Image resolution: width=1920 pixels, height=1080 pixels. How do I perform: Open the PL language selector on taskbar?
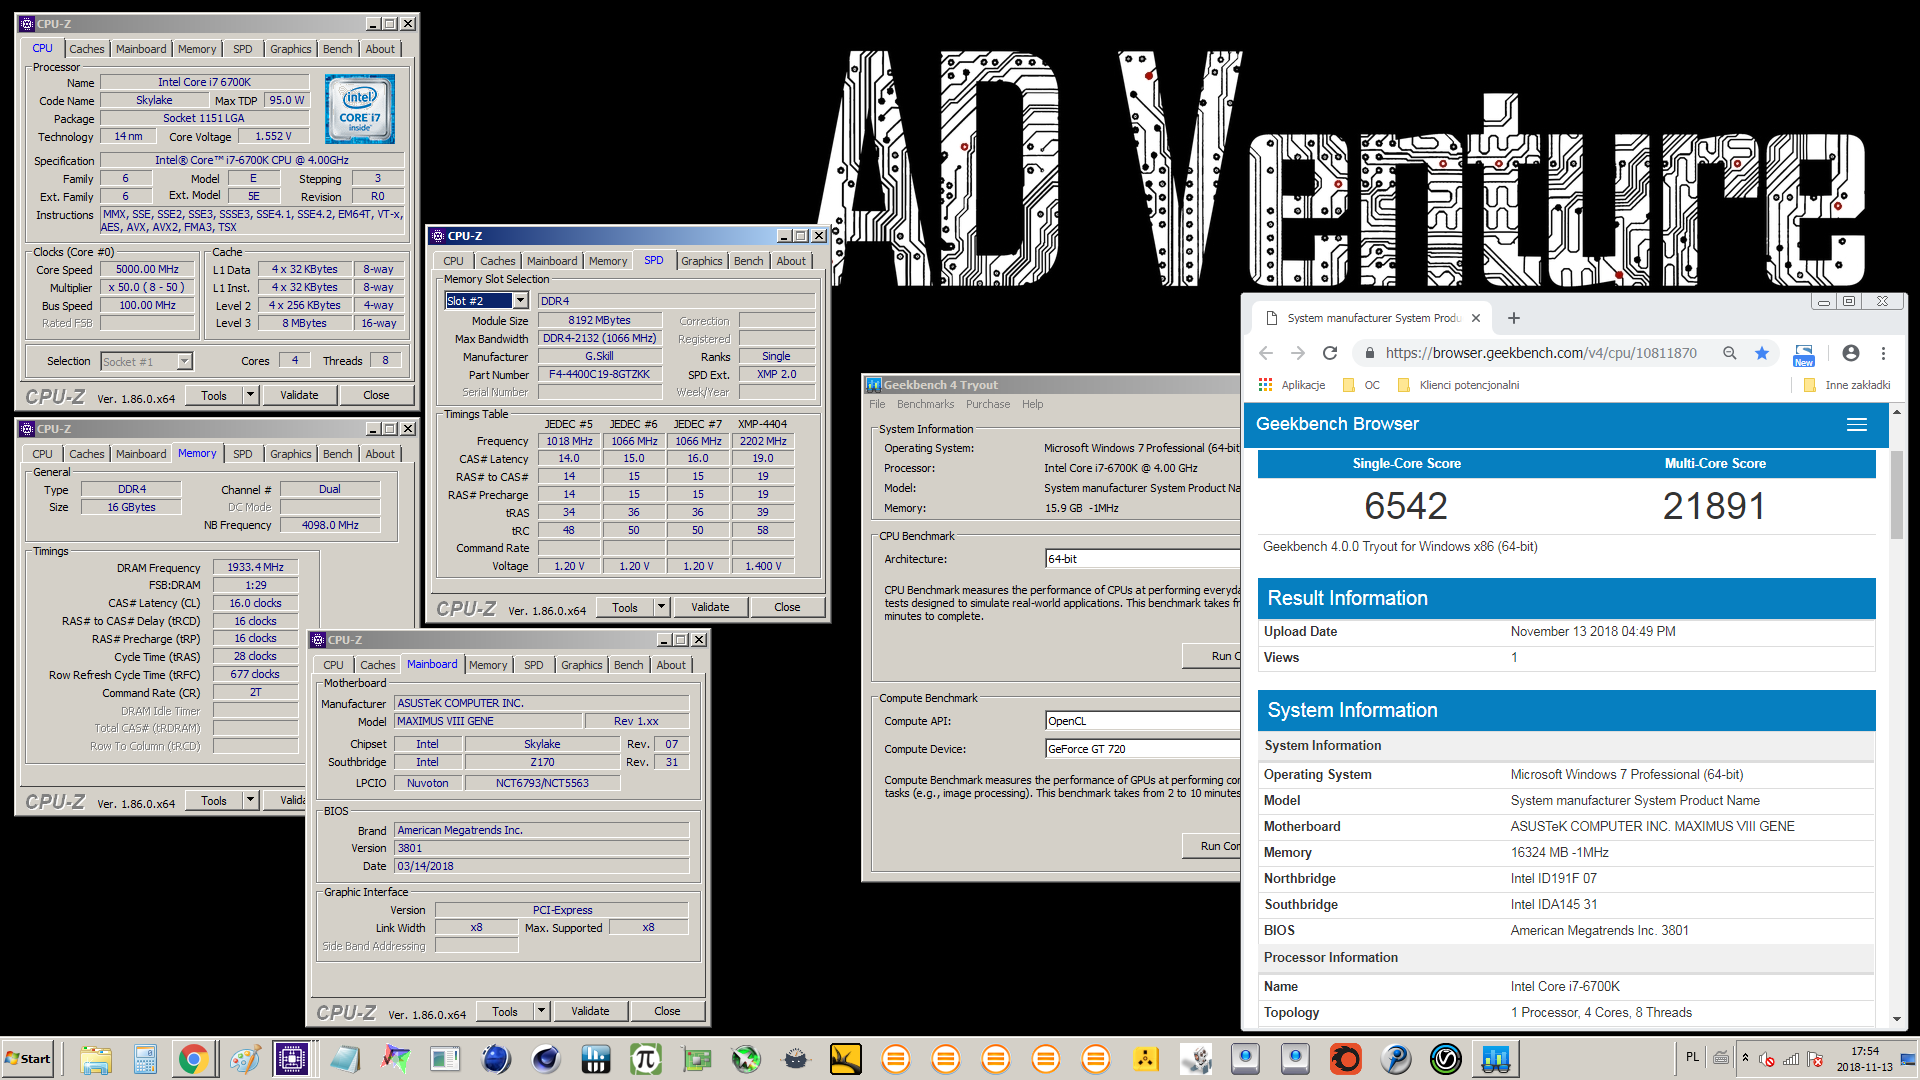[1692, 1057]
